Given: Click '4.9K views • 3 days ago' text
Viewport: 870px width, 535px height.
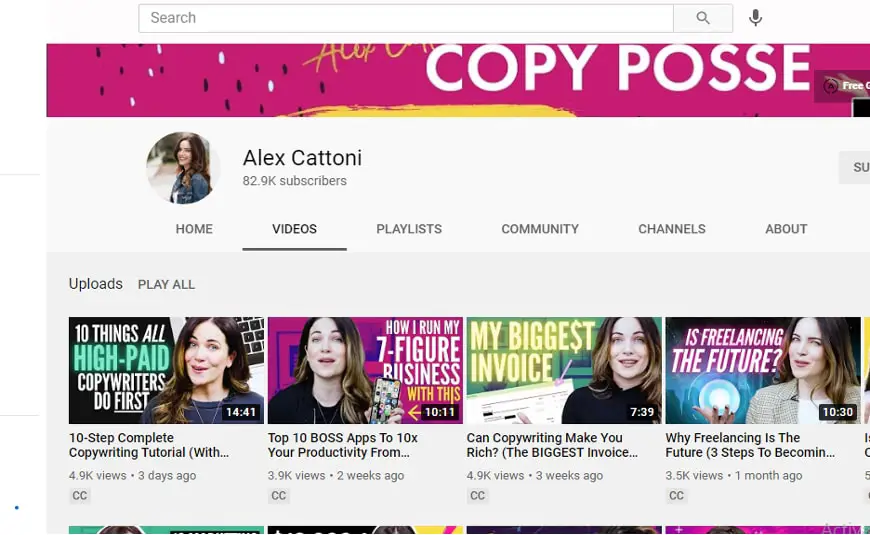Looking at the screenshot, I should [133, 476].
